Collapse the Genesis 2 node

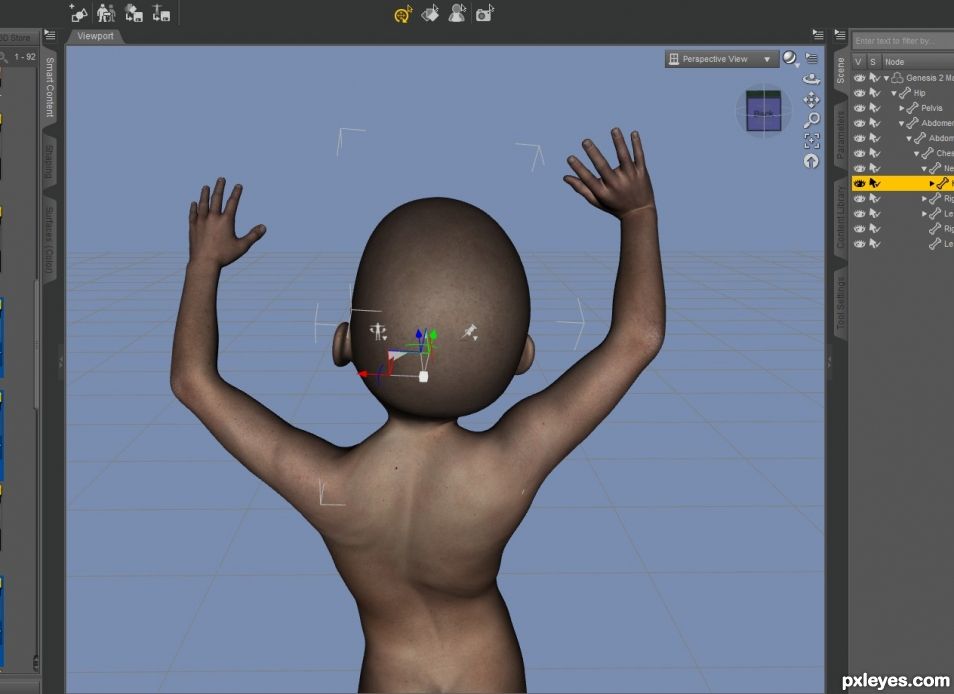[x=886, y=78]
